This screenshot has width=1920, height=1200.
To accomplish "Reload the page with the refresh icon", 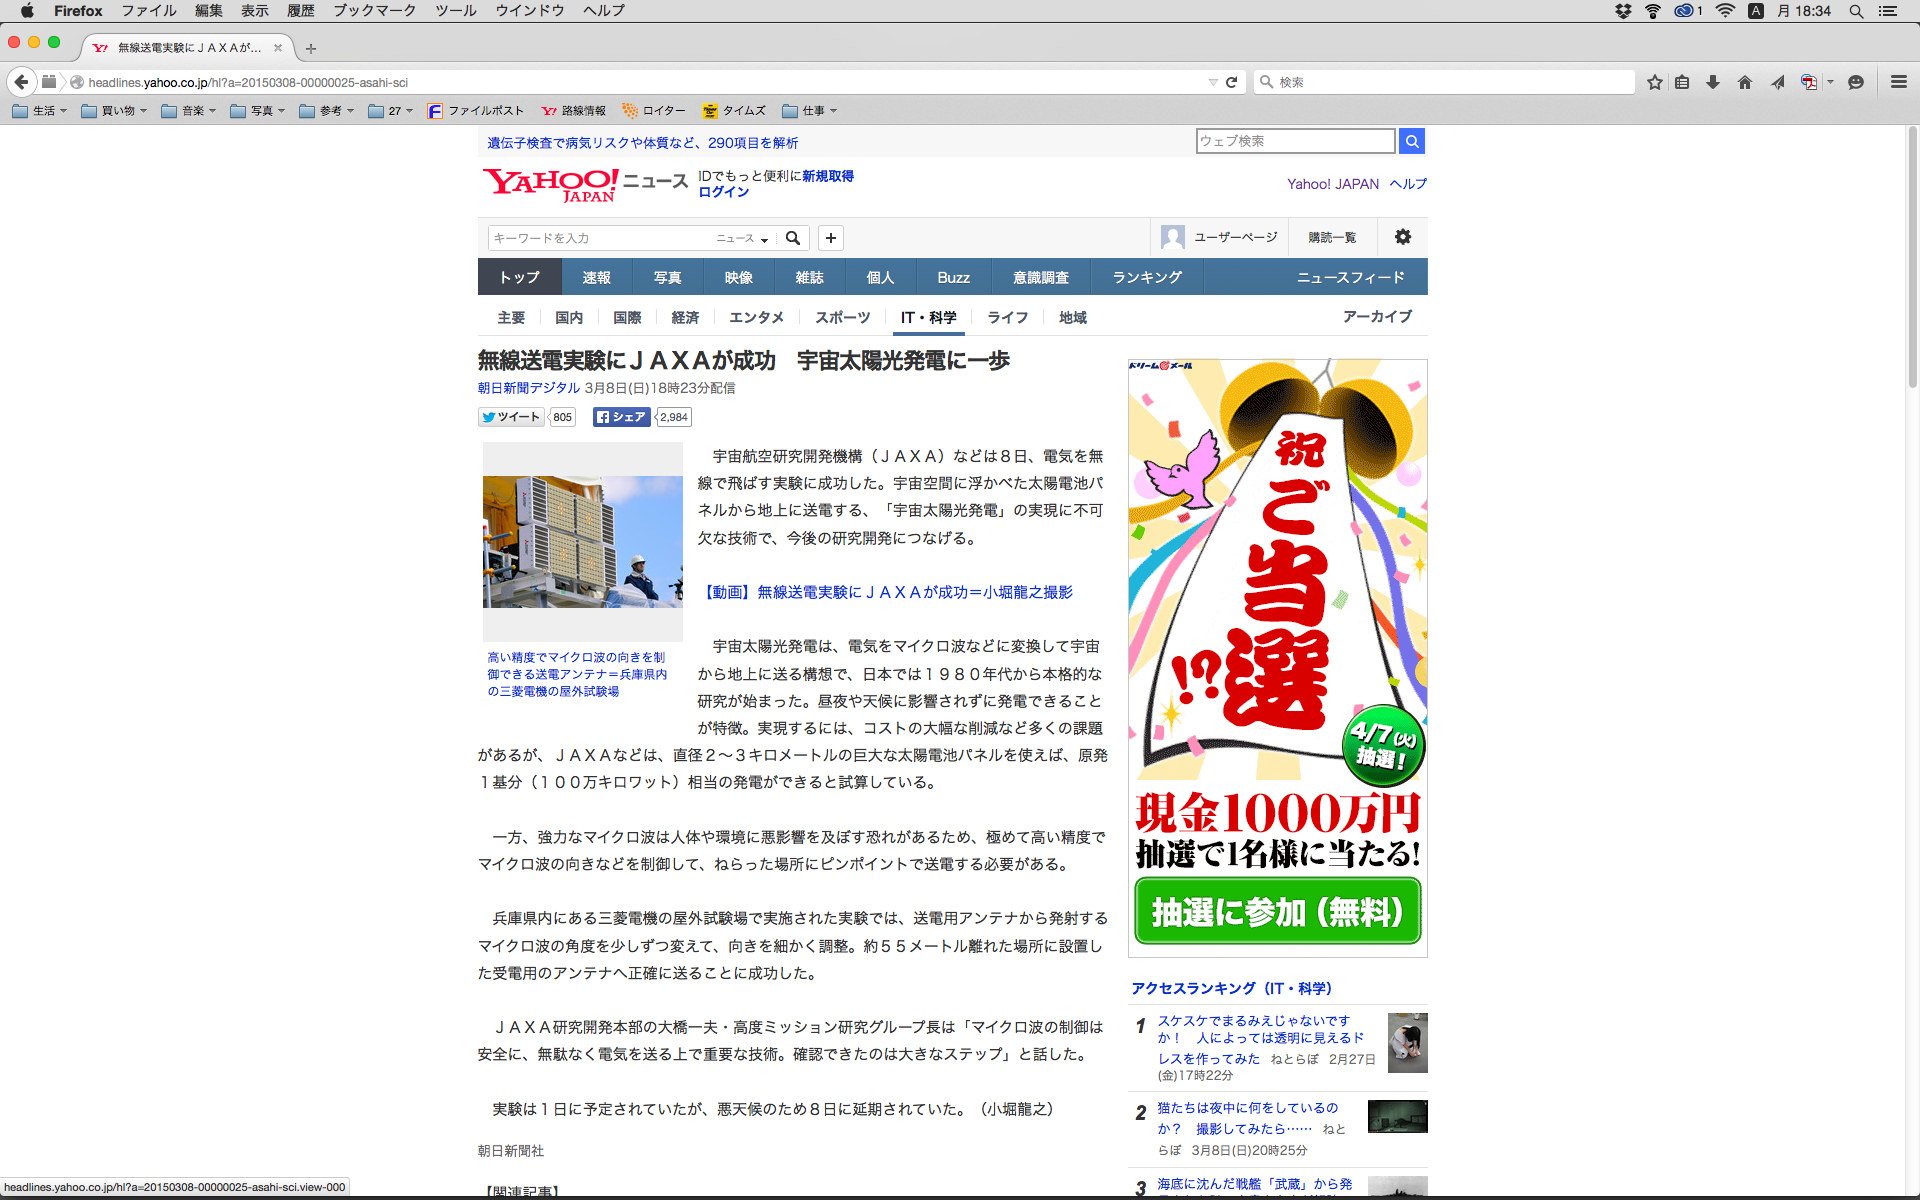I will coord(1232,82).
